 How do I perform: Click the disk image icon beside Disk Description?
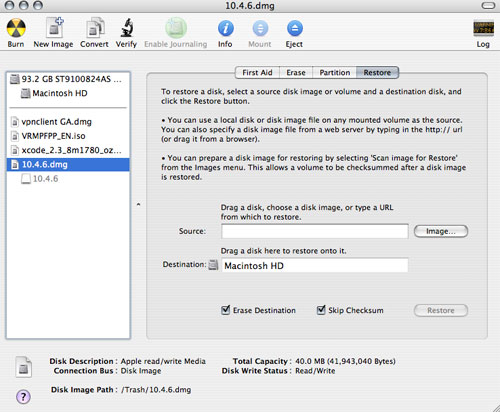(x=23, y=367)
